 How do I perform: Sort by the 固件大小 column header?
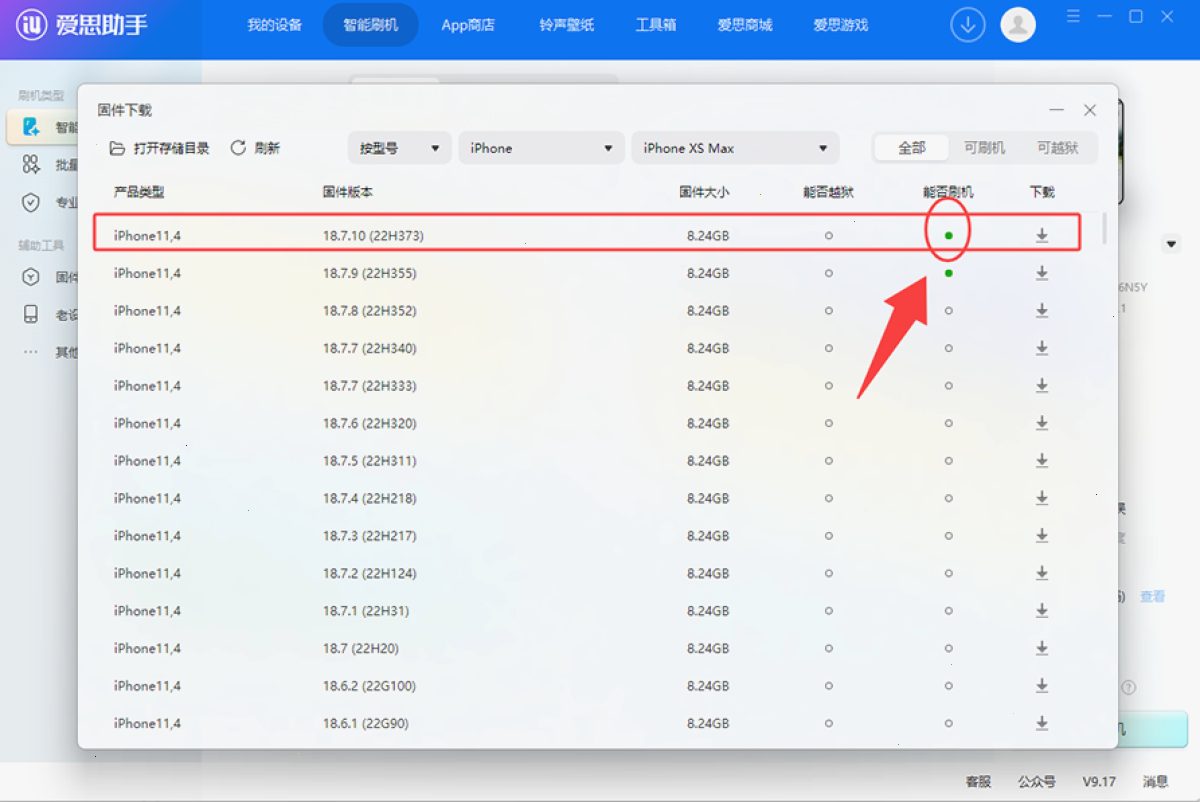point(704,191)
